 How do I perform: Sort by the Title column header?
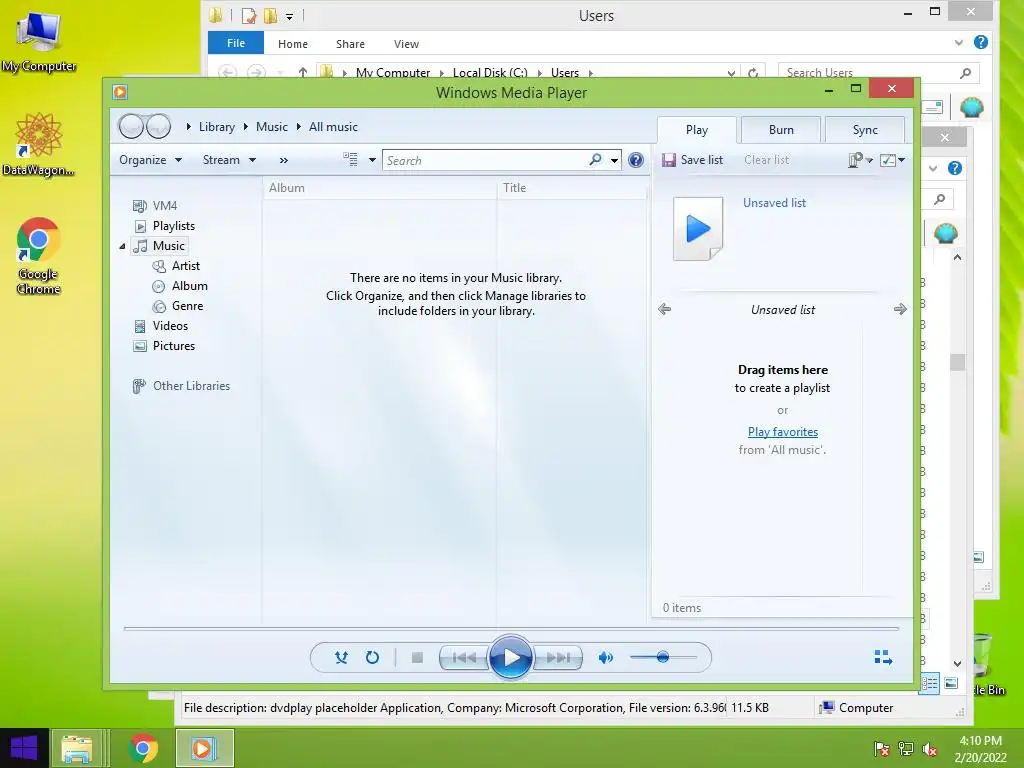[x=571, y=188]
